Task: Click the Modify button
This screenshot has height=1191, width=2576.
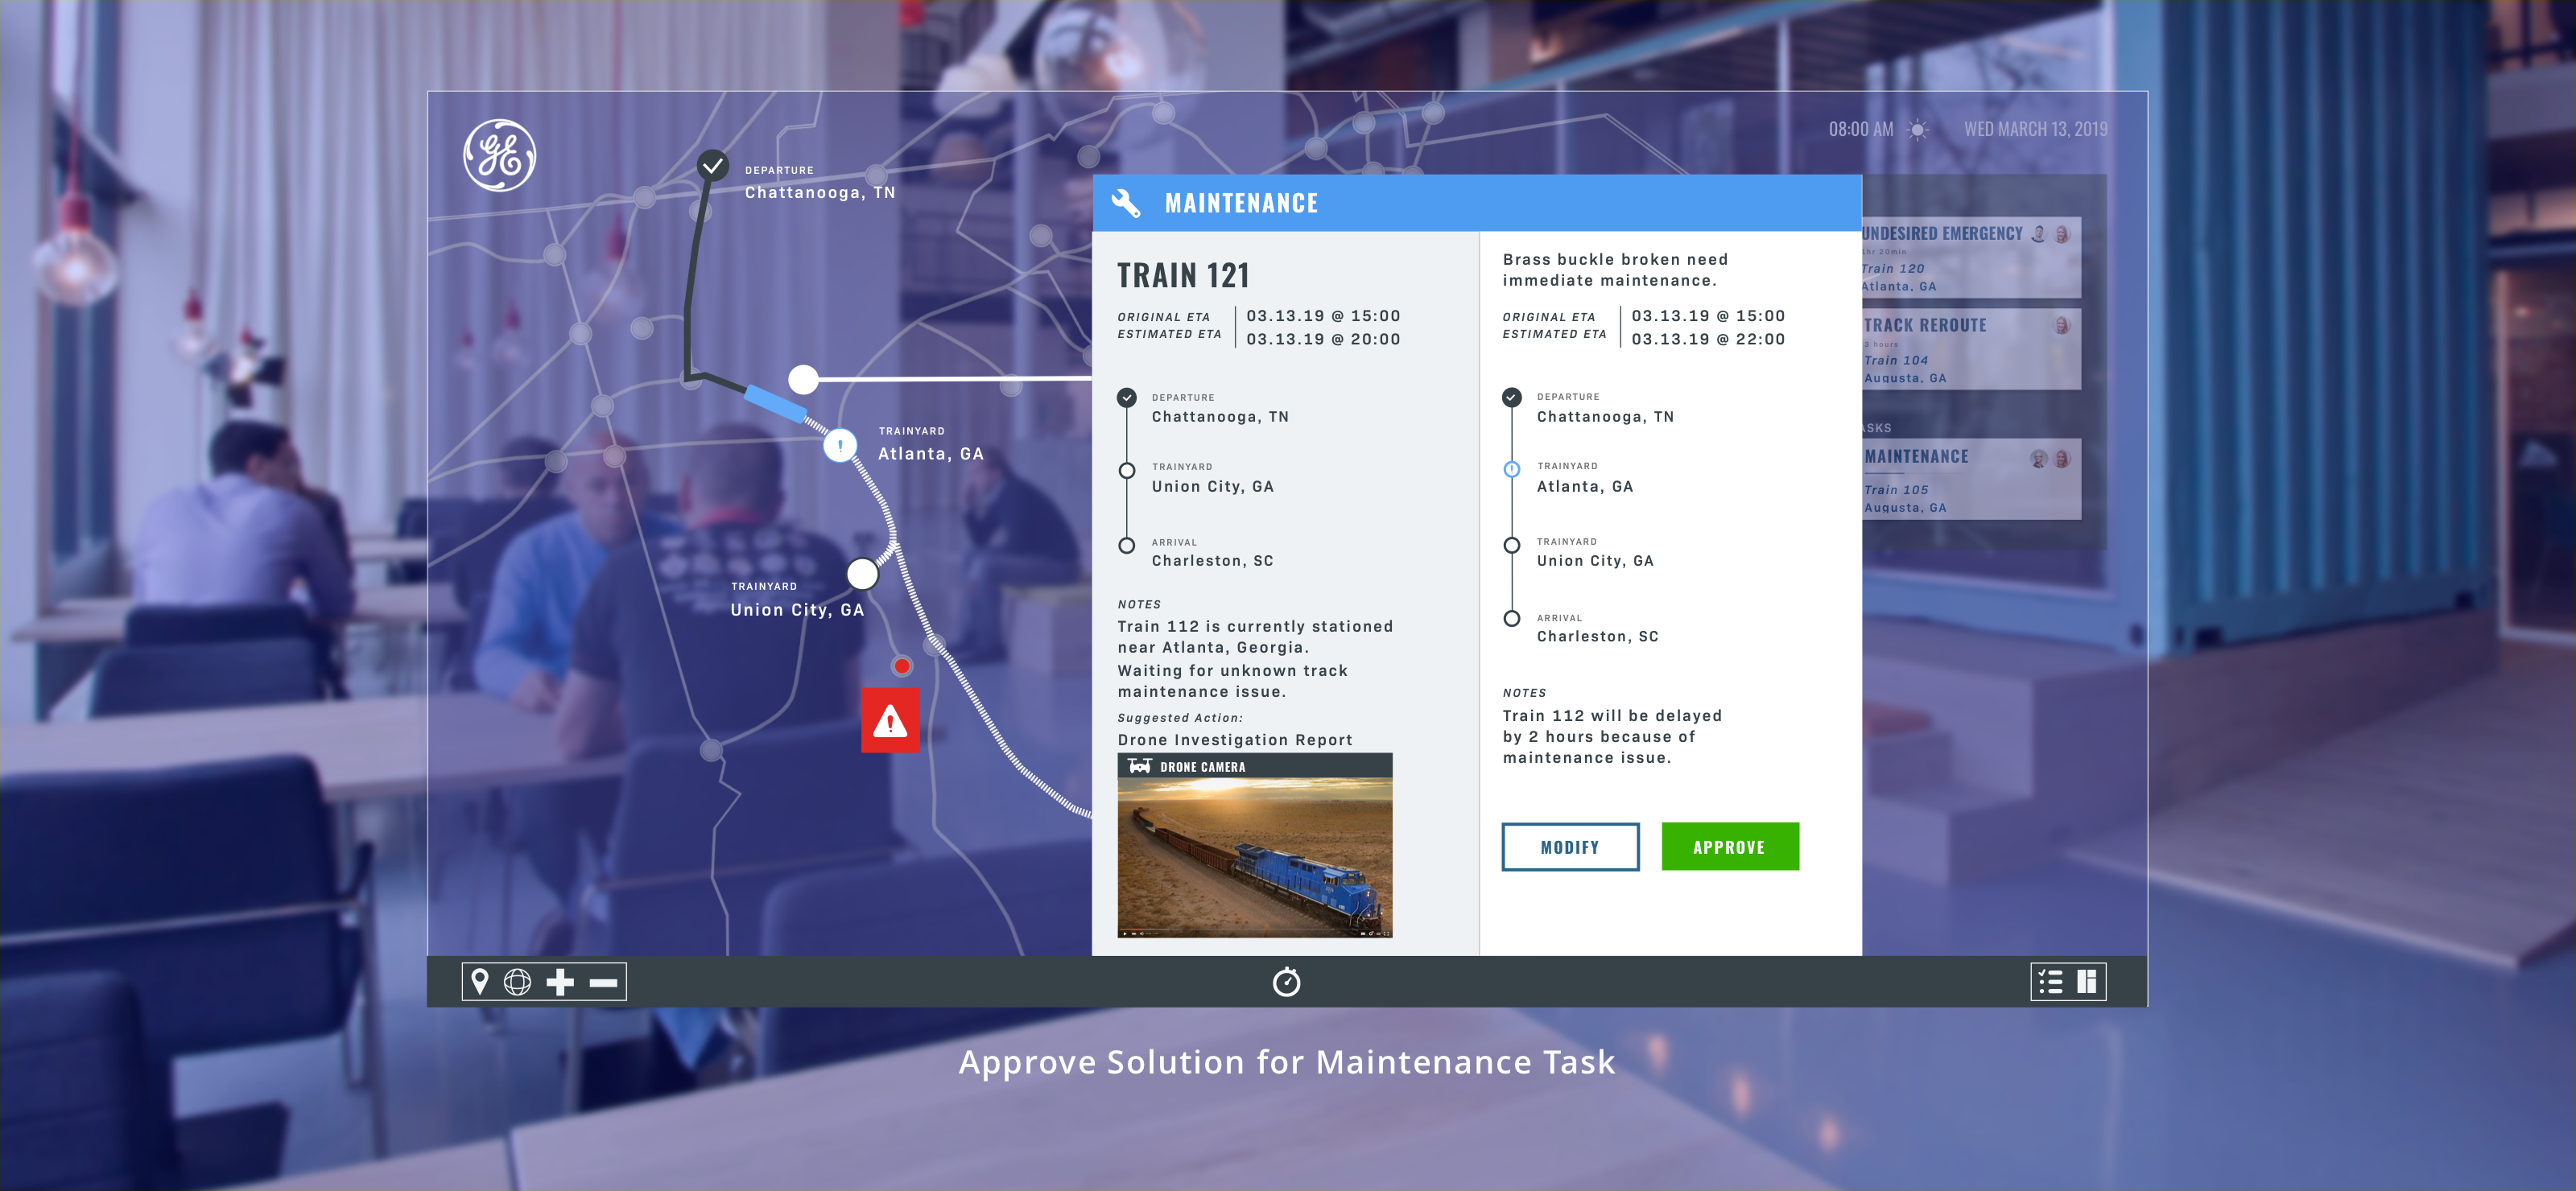Action: 1570,847
